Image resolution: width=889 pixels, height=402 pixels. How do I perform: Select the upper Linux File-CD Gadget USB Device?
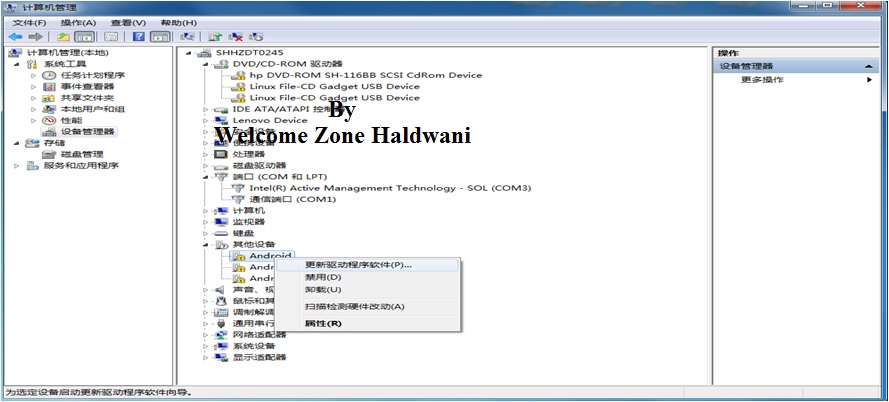335,87
